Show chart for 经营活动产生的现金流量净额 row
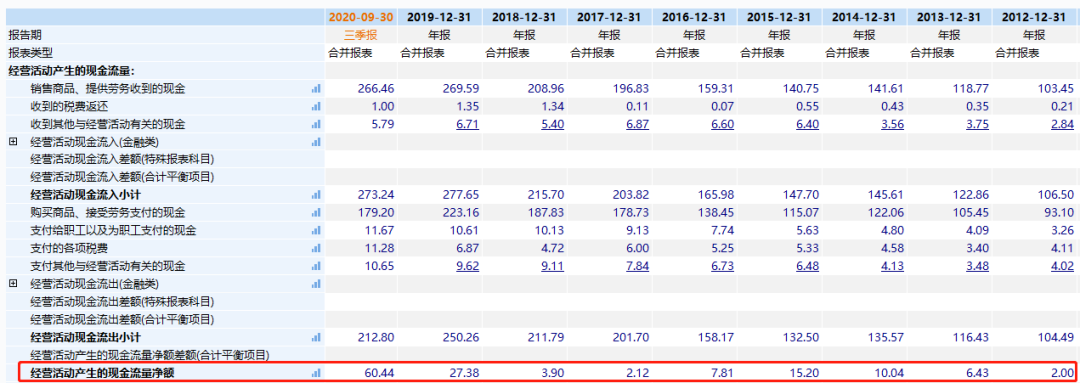1080x383 pixels. [x=316, y=373]
